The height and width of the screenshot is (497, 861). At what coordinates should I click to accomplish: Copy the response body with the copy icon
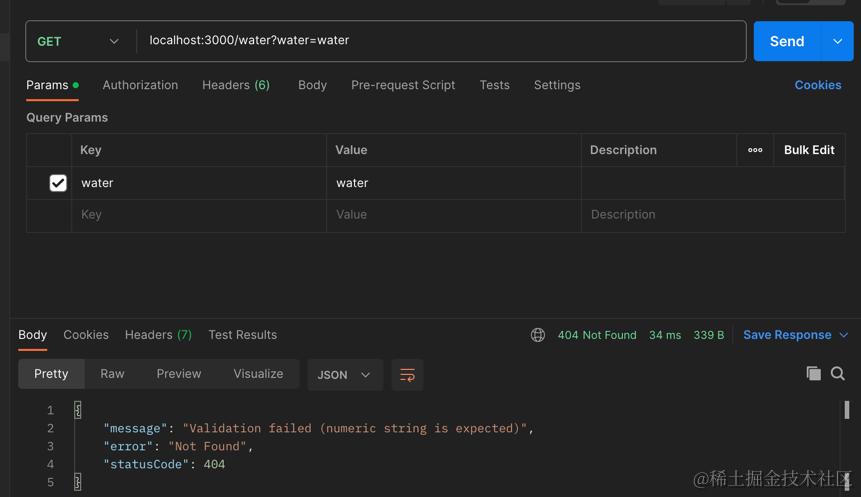813,373
